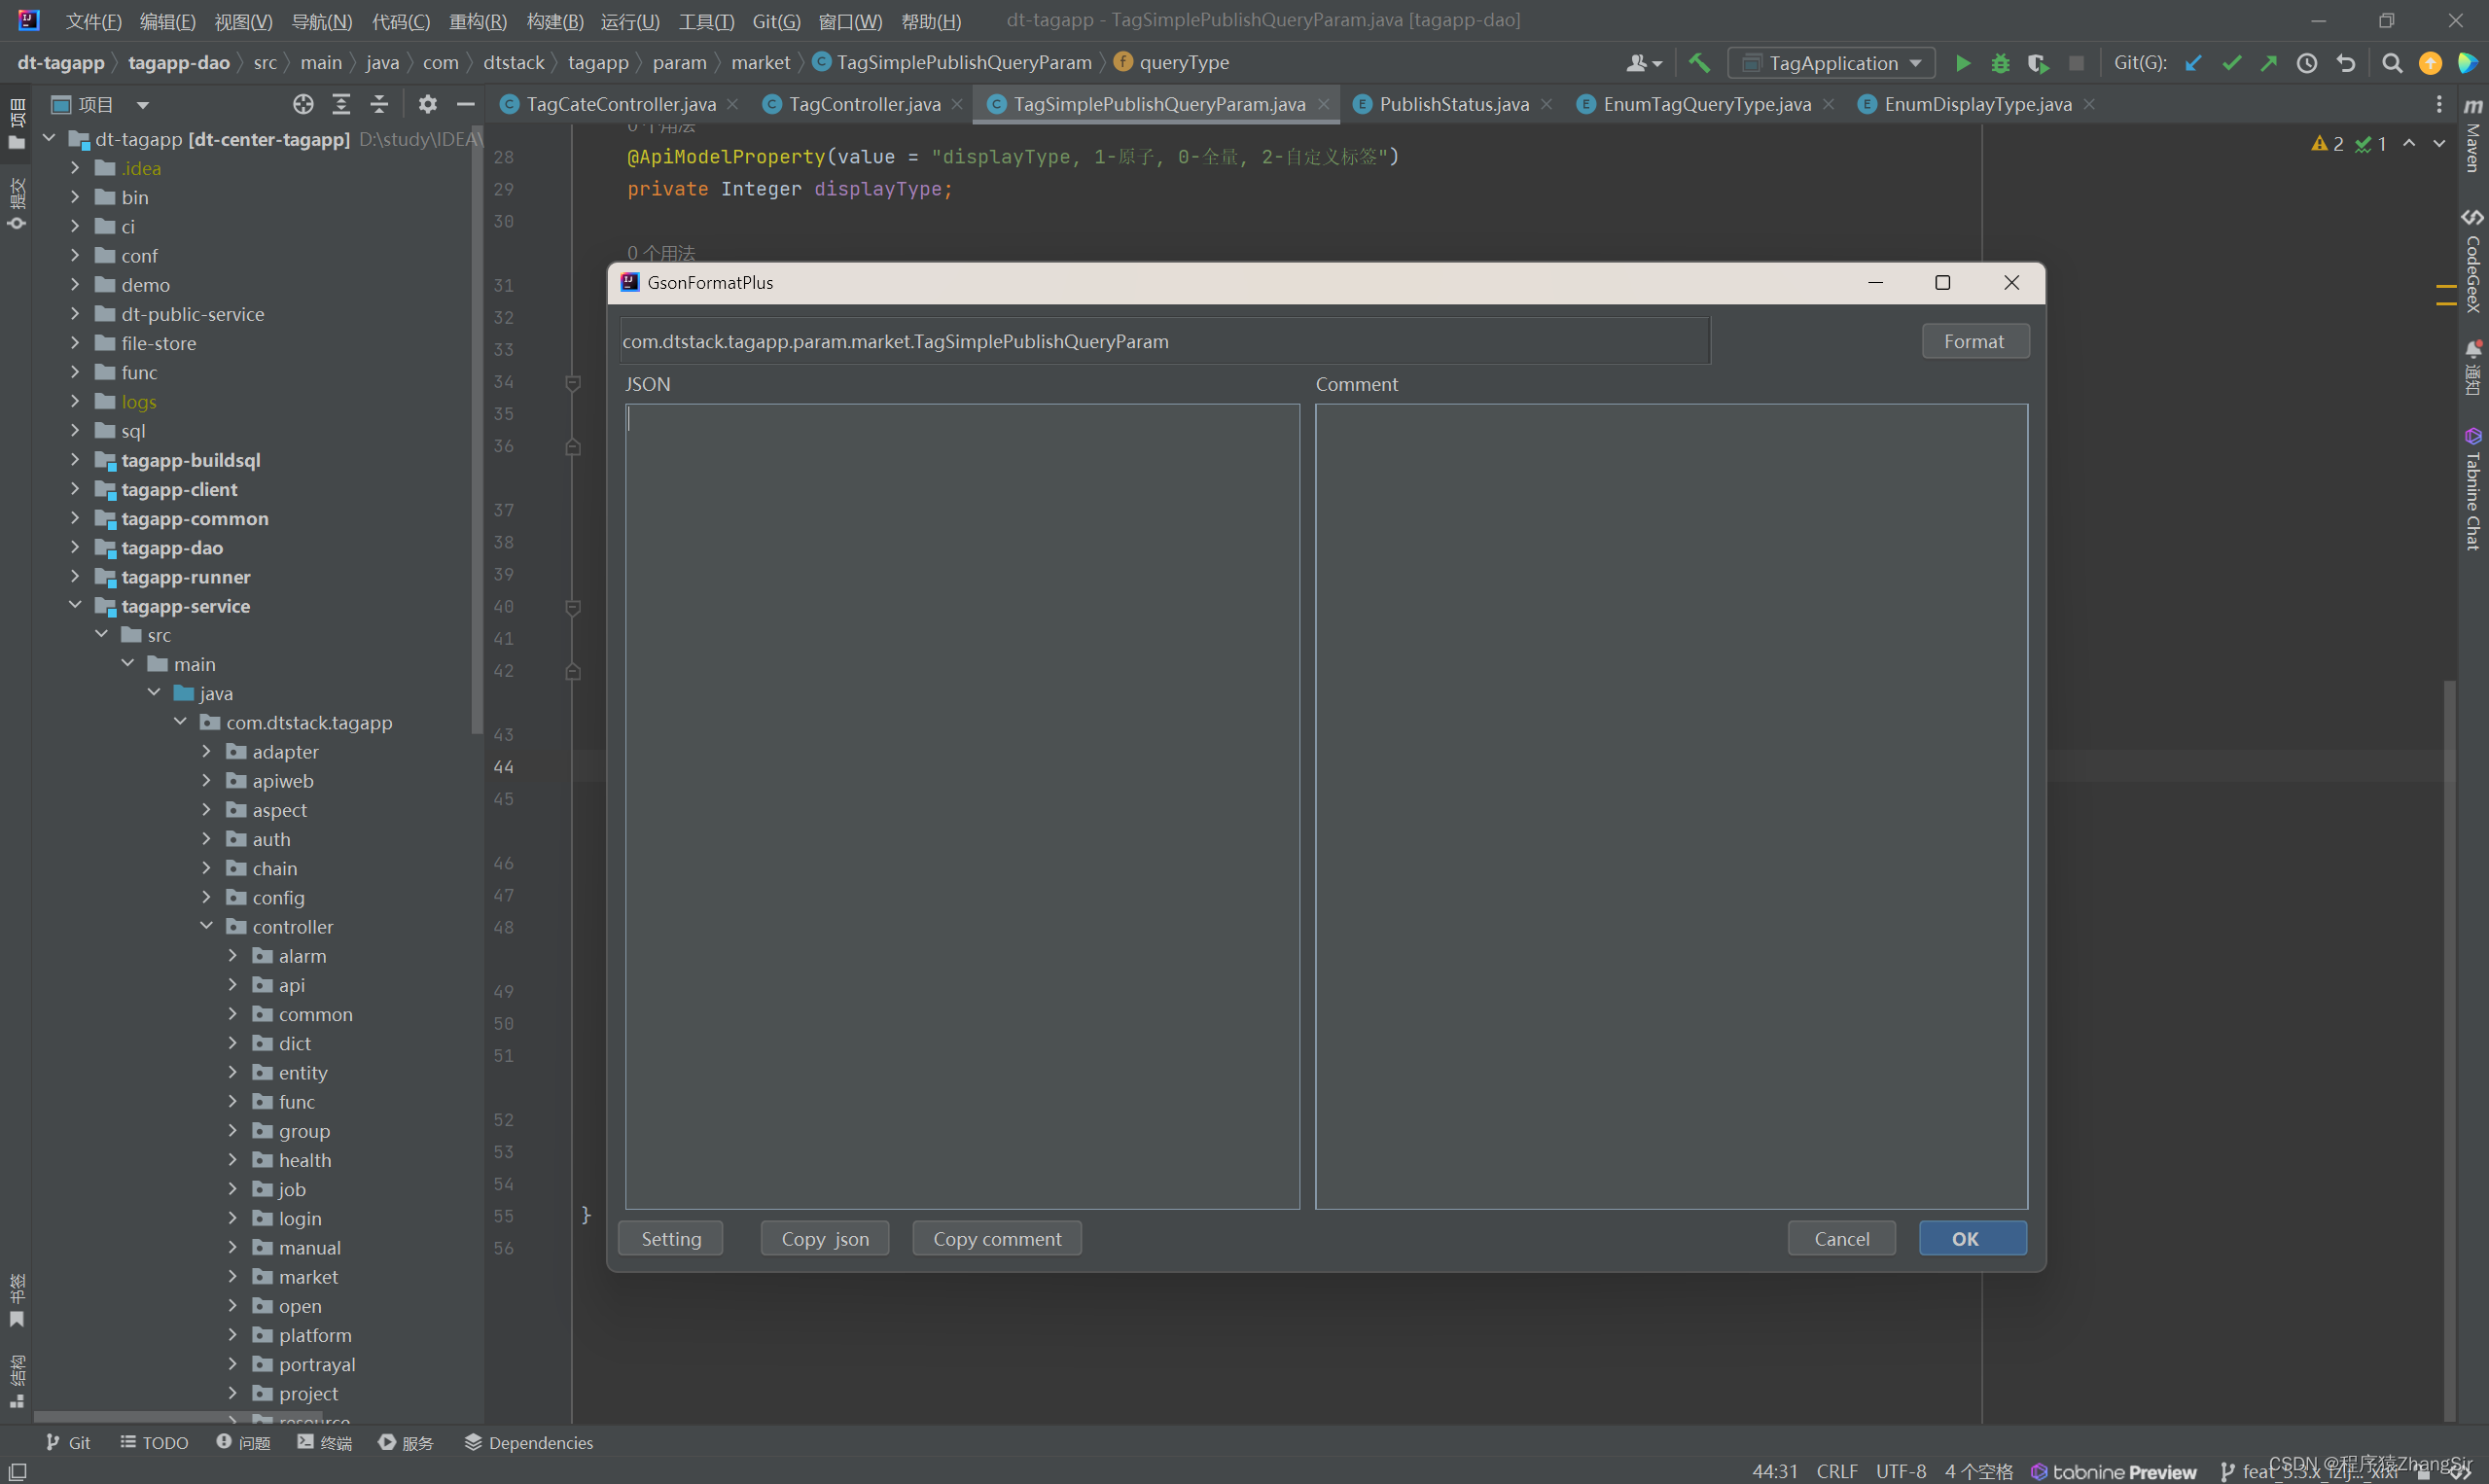Click the CRLF line separator in status bar

(1837, 1471)
